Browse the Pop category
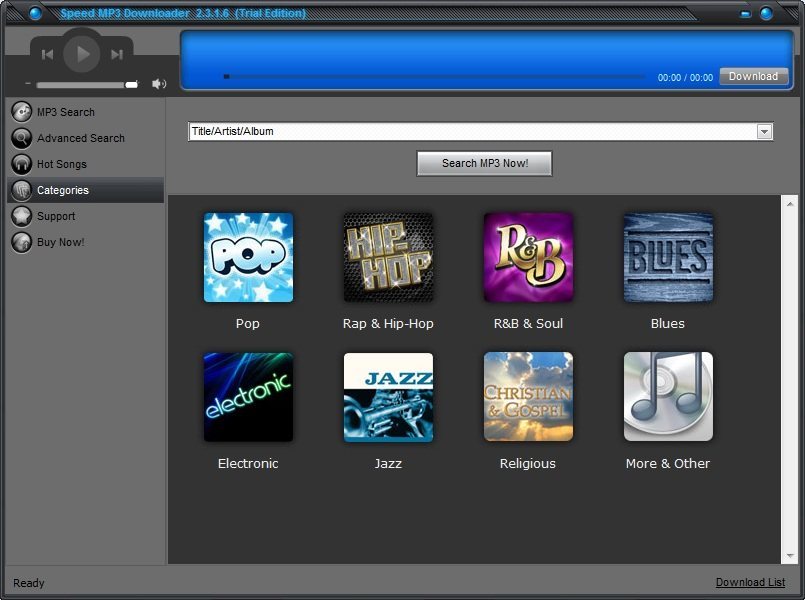 (x=247, y=257)
